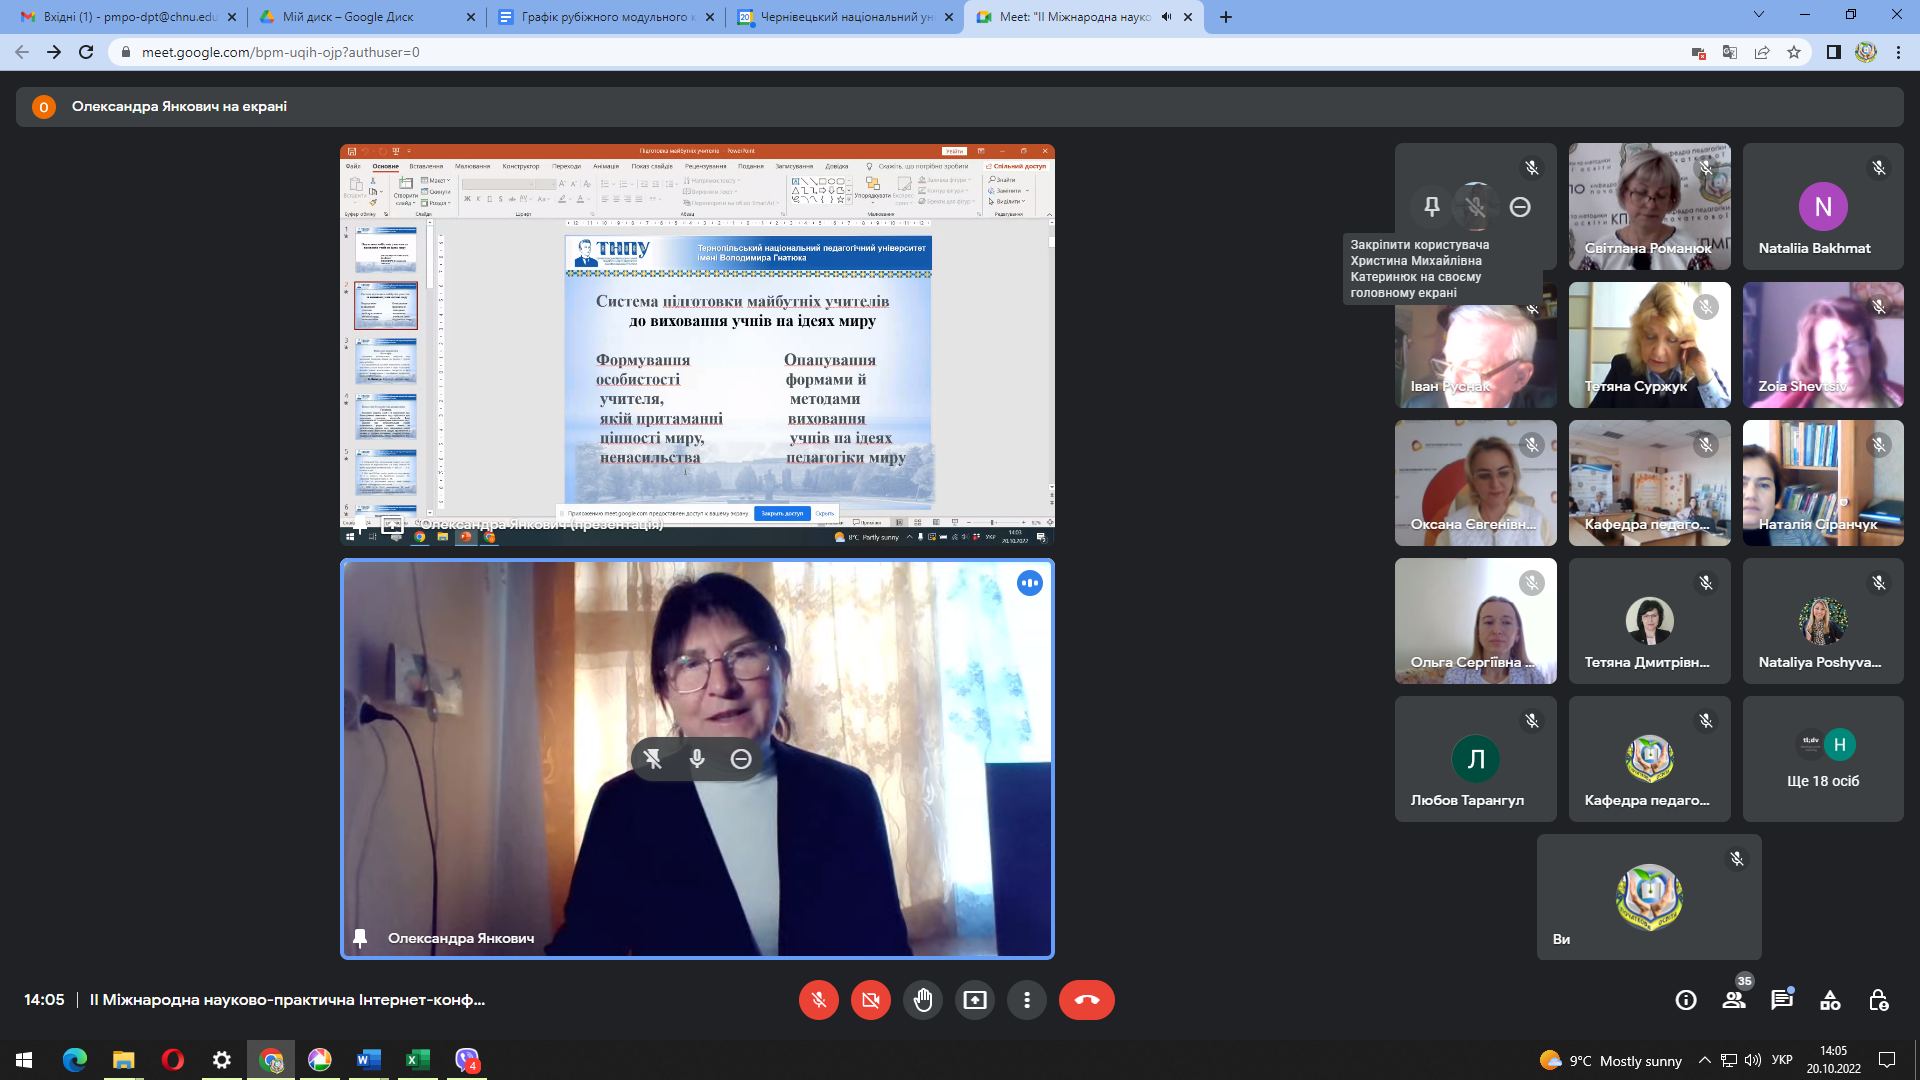This screenshot has height=1080, width=1920.
Task: Open volume control in system tray
Action: pyautogui.click(x=1753, y=1060)
